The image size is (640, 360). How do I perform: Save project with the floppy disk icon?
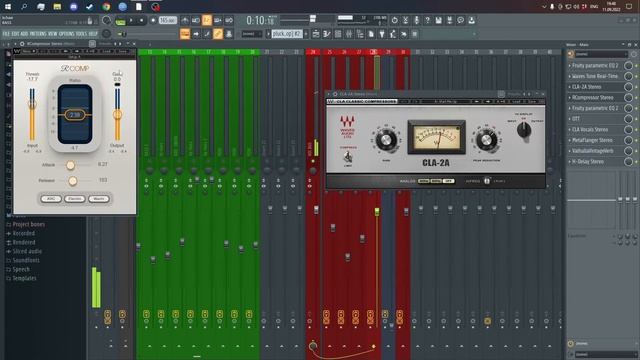[x=438, y=20]
